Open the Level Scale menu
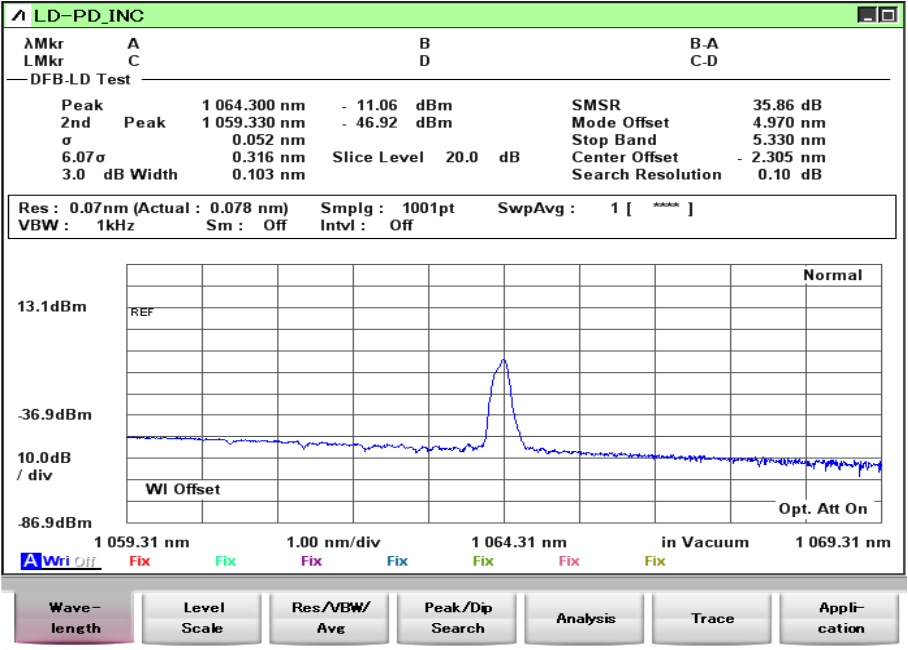The width and height of the screenshot is (908, 650). [x=203, y=618]
